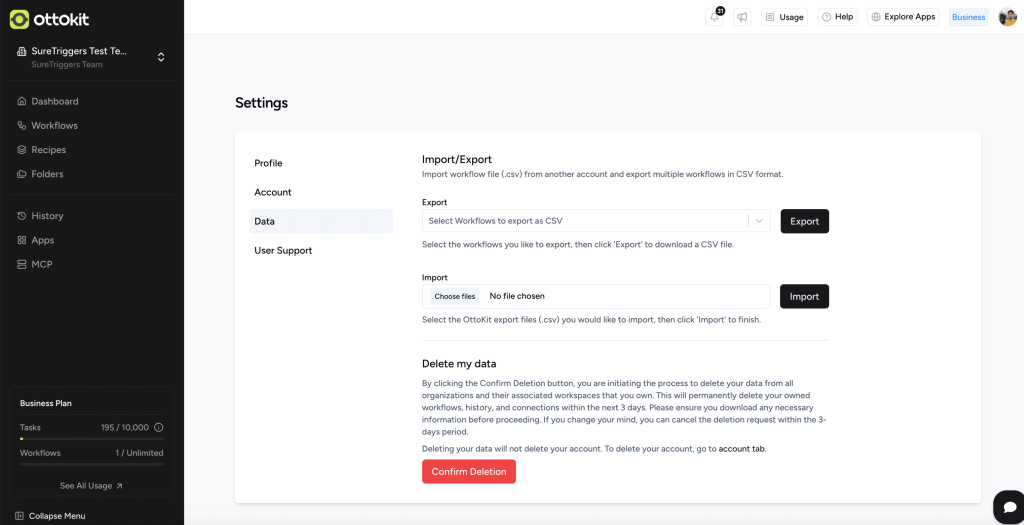Click the Usage button in header

(784, 17)
